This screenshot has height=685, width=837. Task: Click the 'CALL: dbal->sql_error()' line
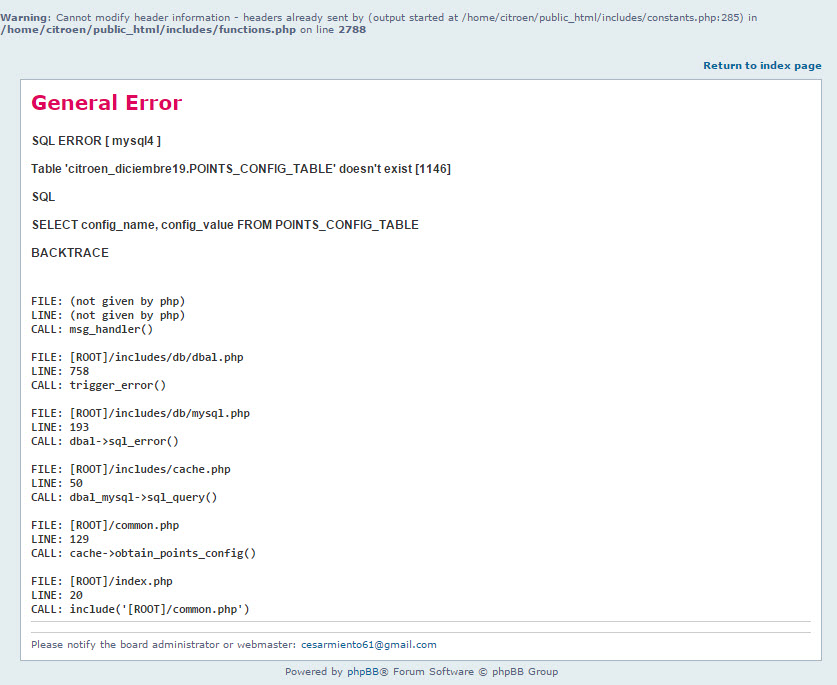click(x=105, y=441)
